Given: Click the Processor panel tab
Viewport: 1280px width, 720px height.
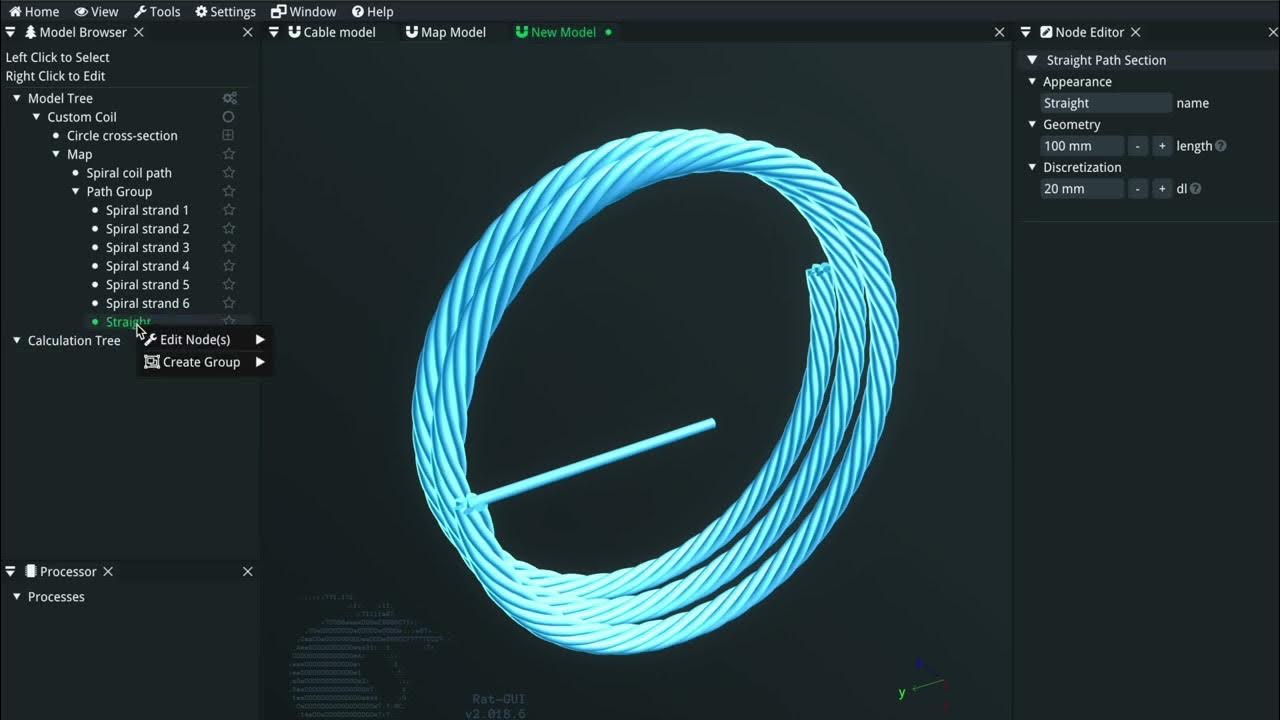Looking at the screenshot, I should 60,572.
